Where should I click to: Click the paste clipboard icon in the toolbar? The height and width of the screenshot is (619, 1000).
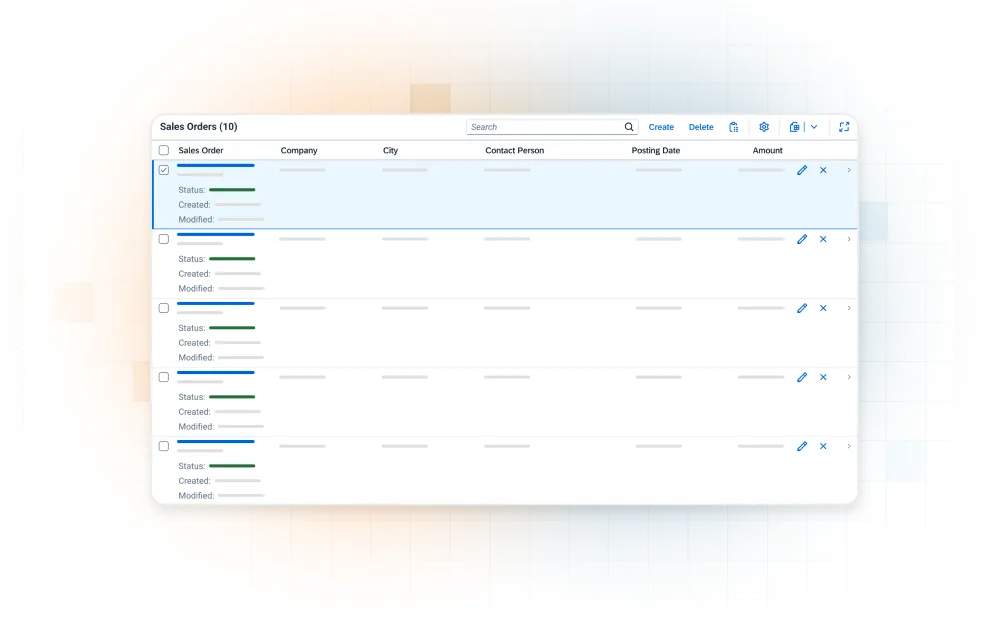point(734,127)
